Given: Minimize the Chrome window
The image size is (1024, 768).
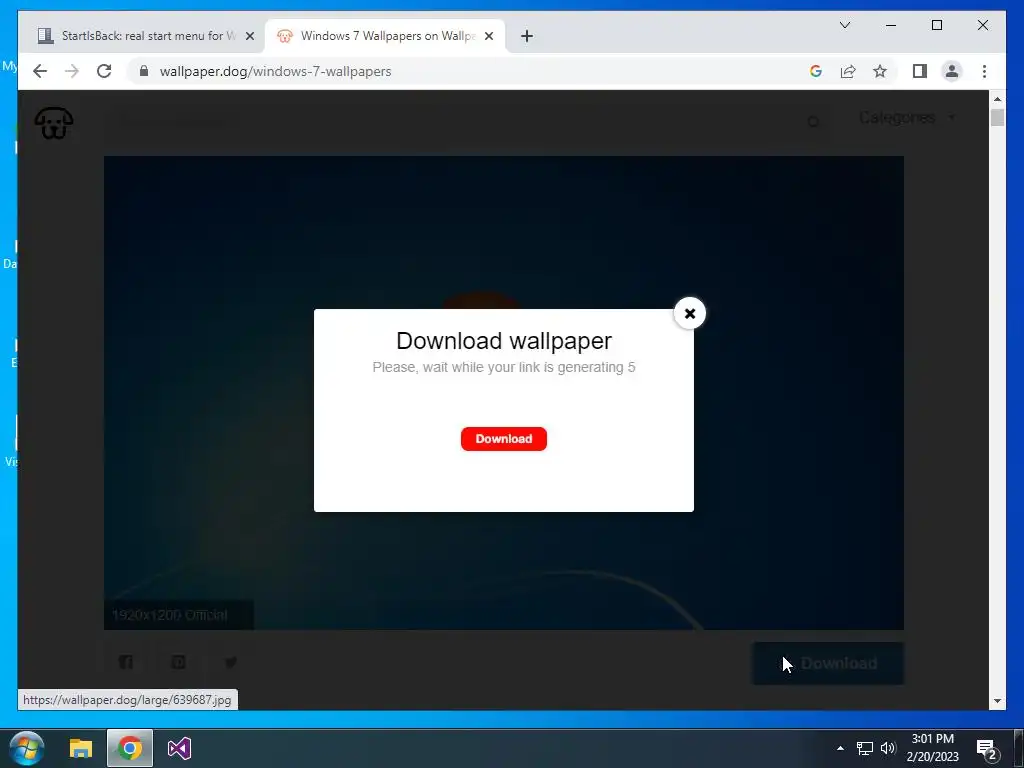Looking at the screenshot, I should click(x=891, y=25).
